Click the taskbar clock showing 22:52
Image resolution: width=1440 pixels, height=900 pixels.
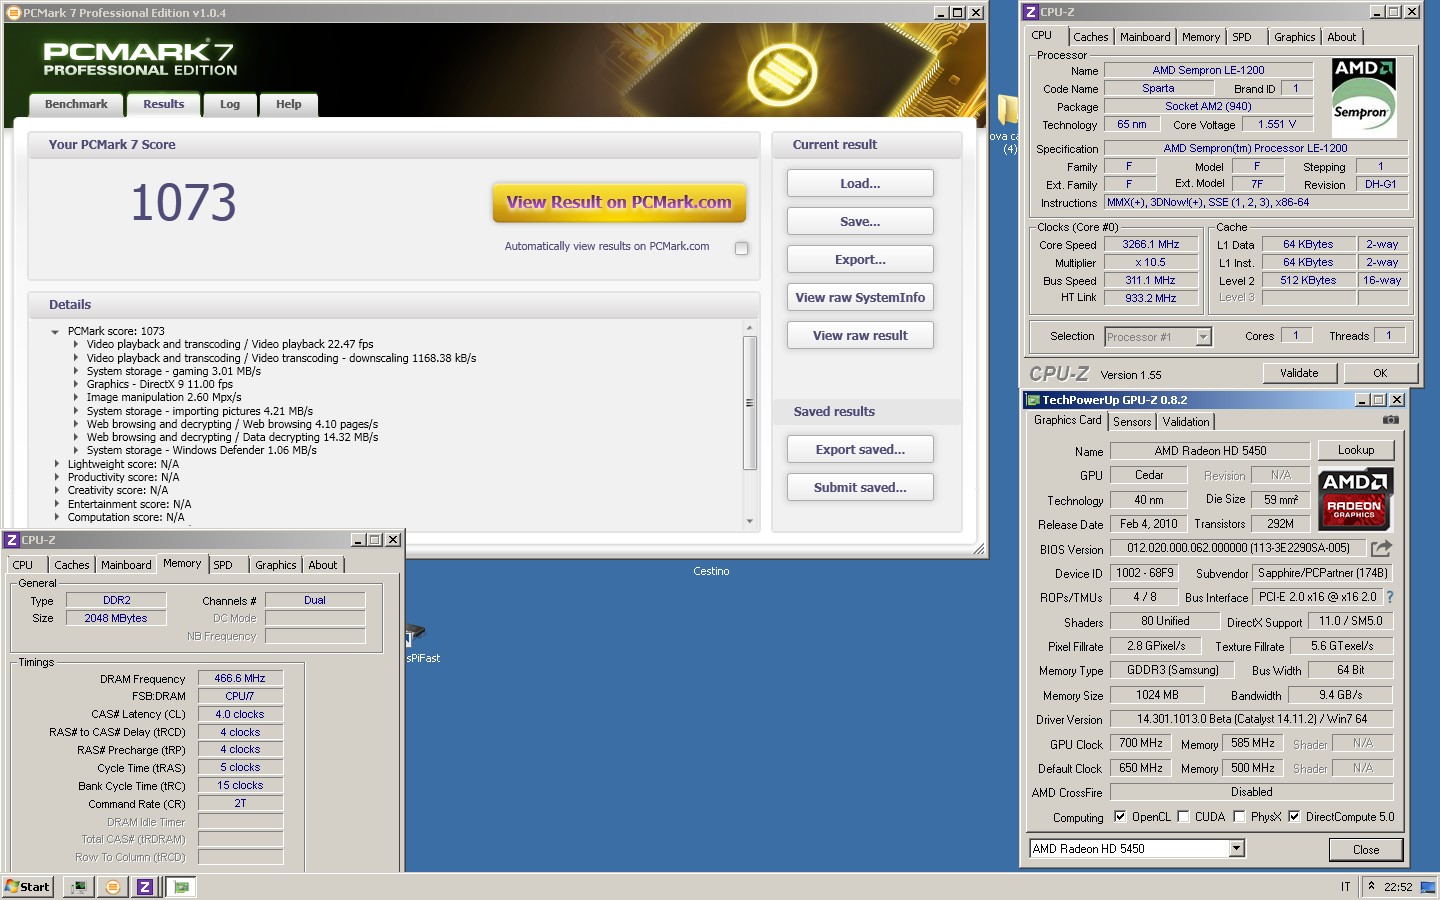pyautogui.click(x=1398, y=887)
